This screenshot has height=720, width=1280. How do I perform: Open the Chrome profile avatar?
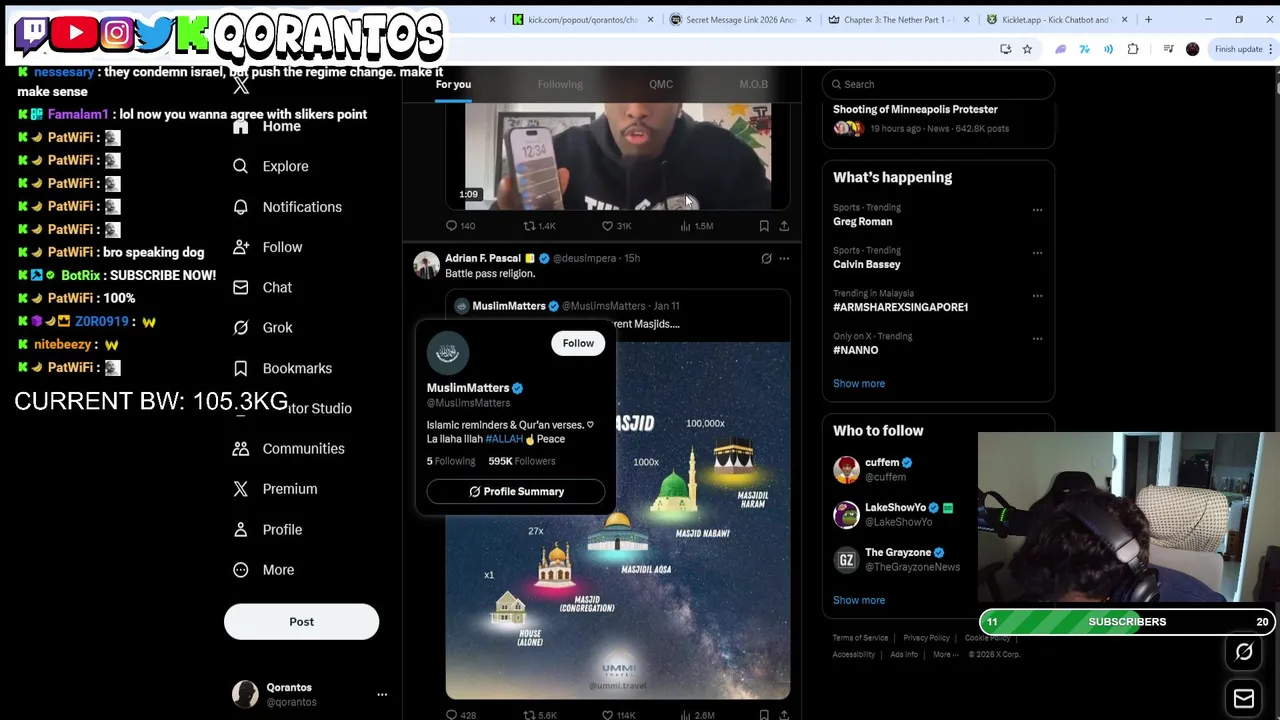click(x=1192, y=49)
